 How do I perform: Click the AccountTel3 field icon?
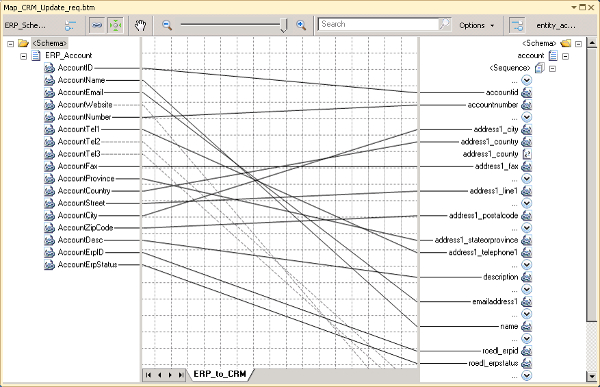[49, 154]
